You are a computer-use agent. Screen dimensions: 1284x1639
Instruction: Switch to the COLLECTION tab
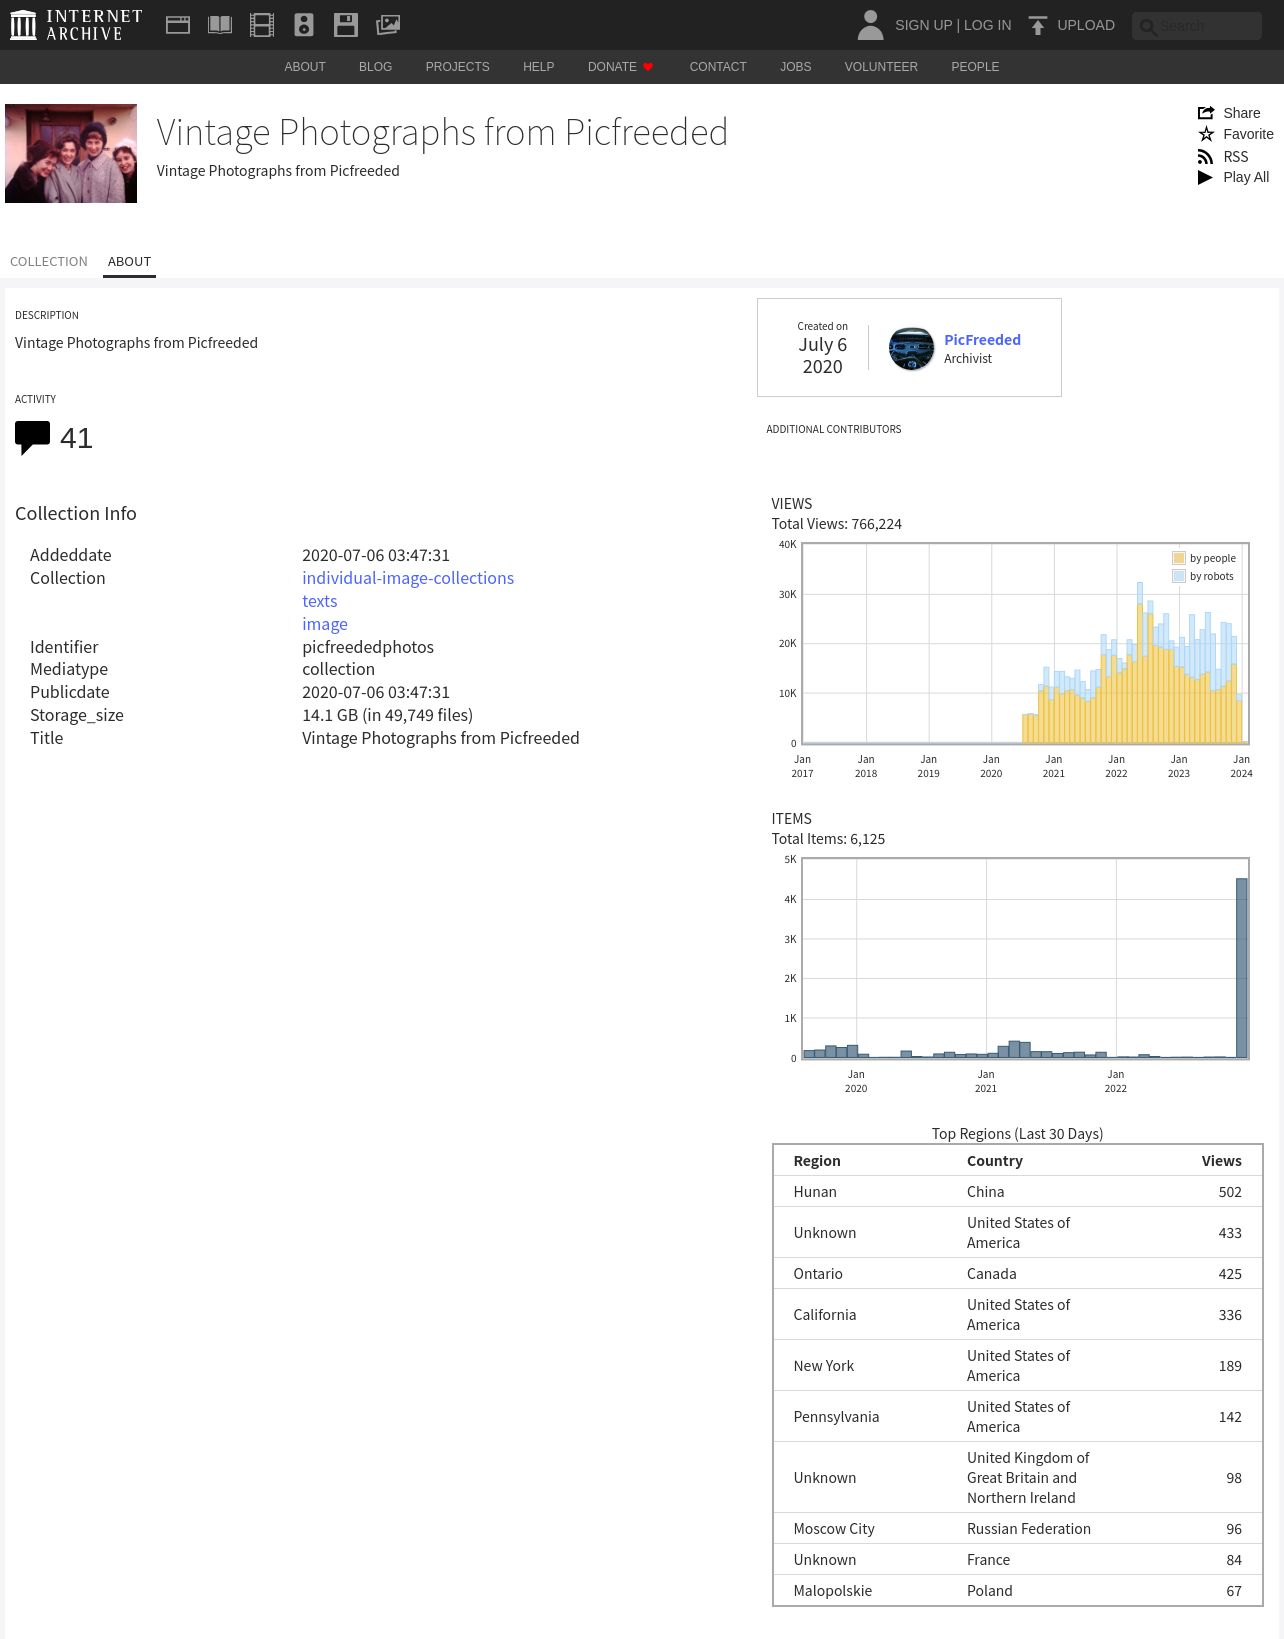(x=49, y=261)
